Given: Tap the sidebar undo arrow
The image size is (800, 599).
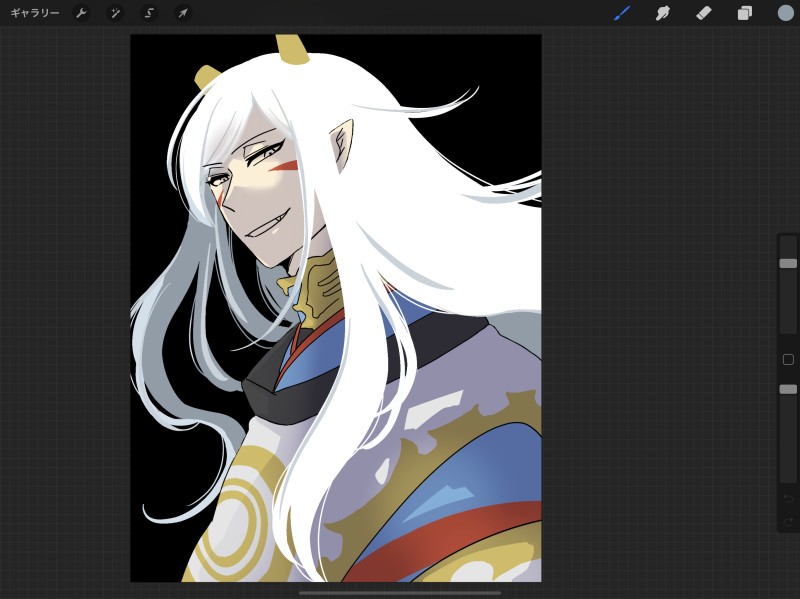Looking at the screenshot, I should pos(788,498).
